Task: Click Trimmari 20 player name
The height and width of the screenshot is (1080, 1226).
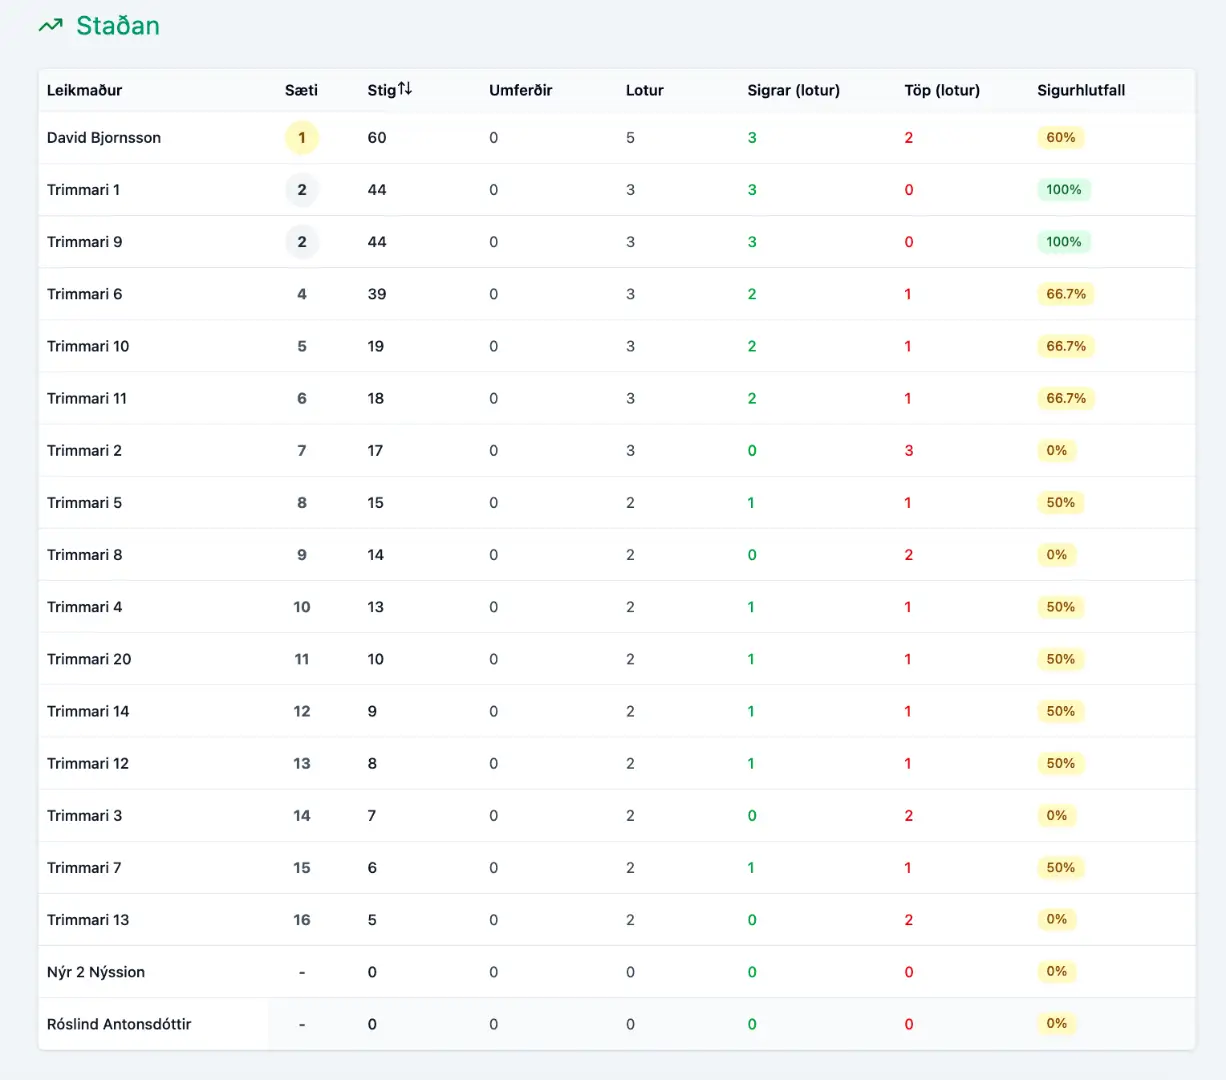Action: click(x=89, y=659)
